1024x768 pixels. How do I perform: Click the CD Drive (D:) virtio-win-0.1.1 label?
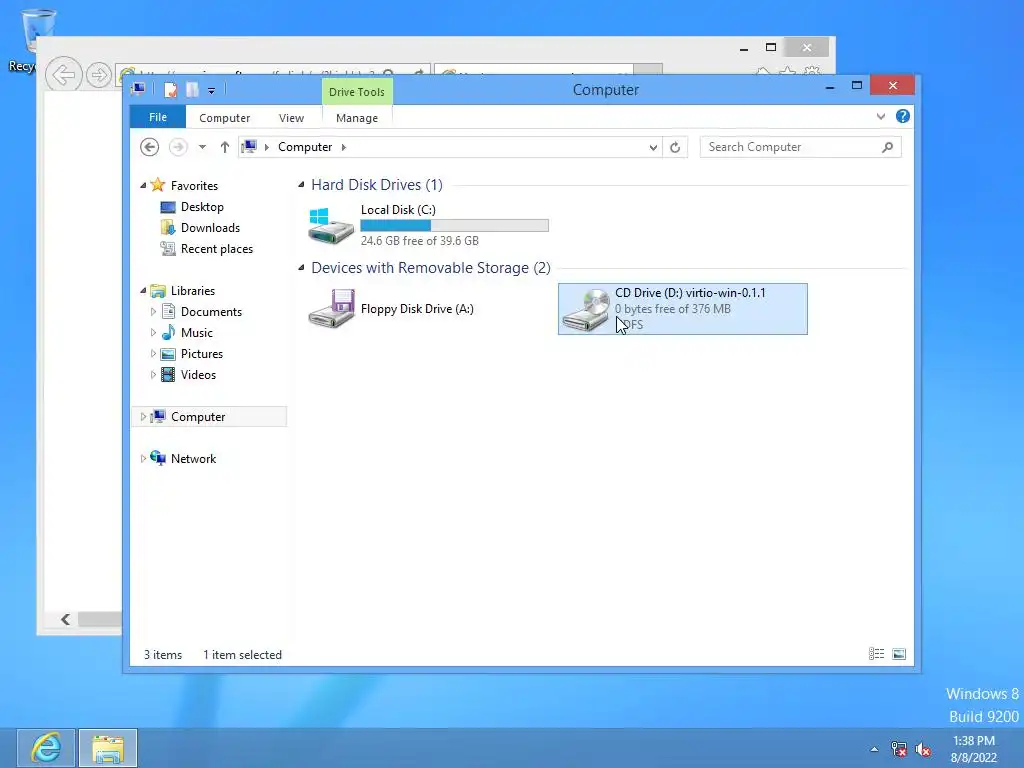tap(690, 293)
